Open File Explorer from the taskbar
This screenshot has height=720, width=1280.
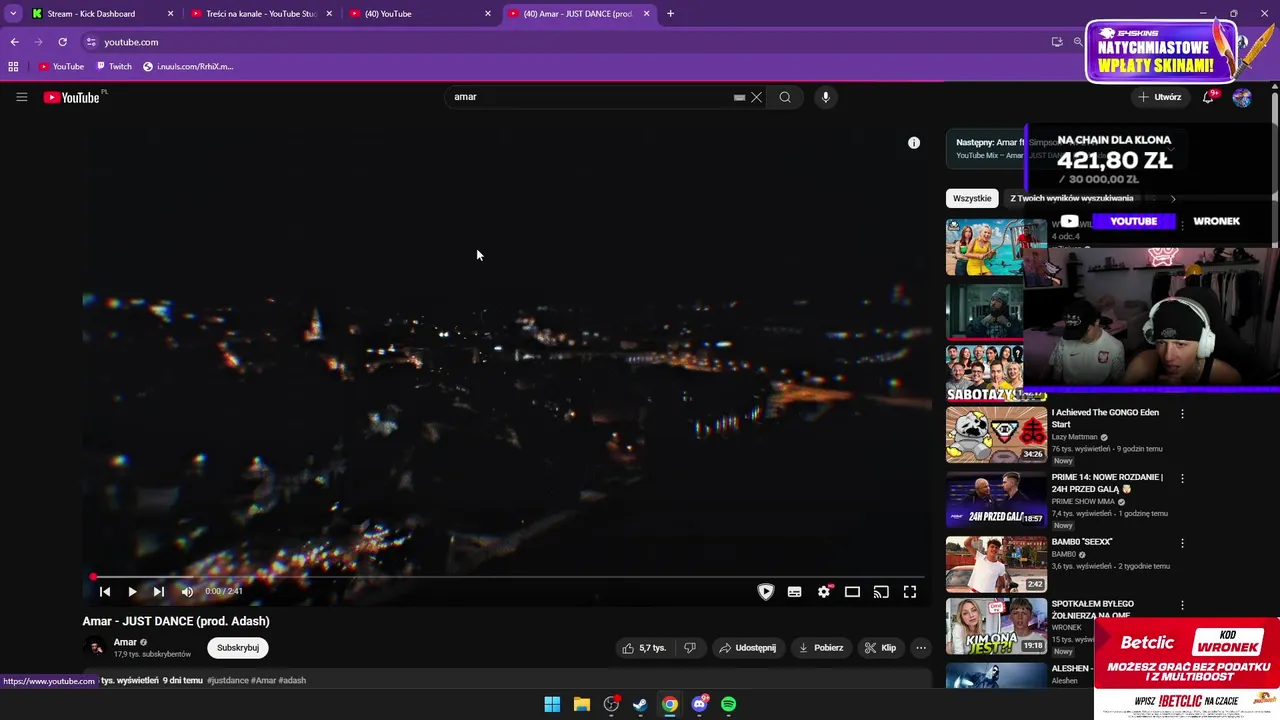click(581, 704)
